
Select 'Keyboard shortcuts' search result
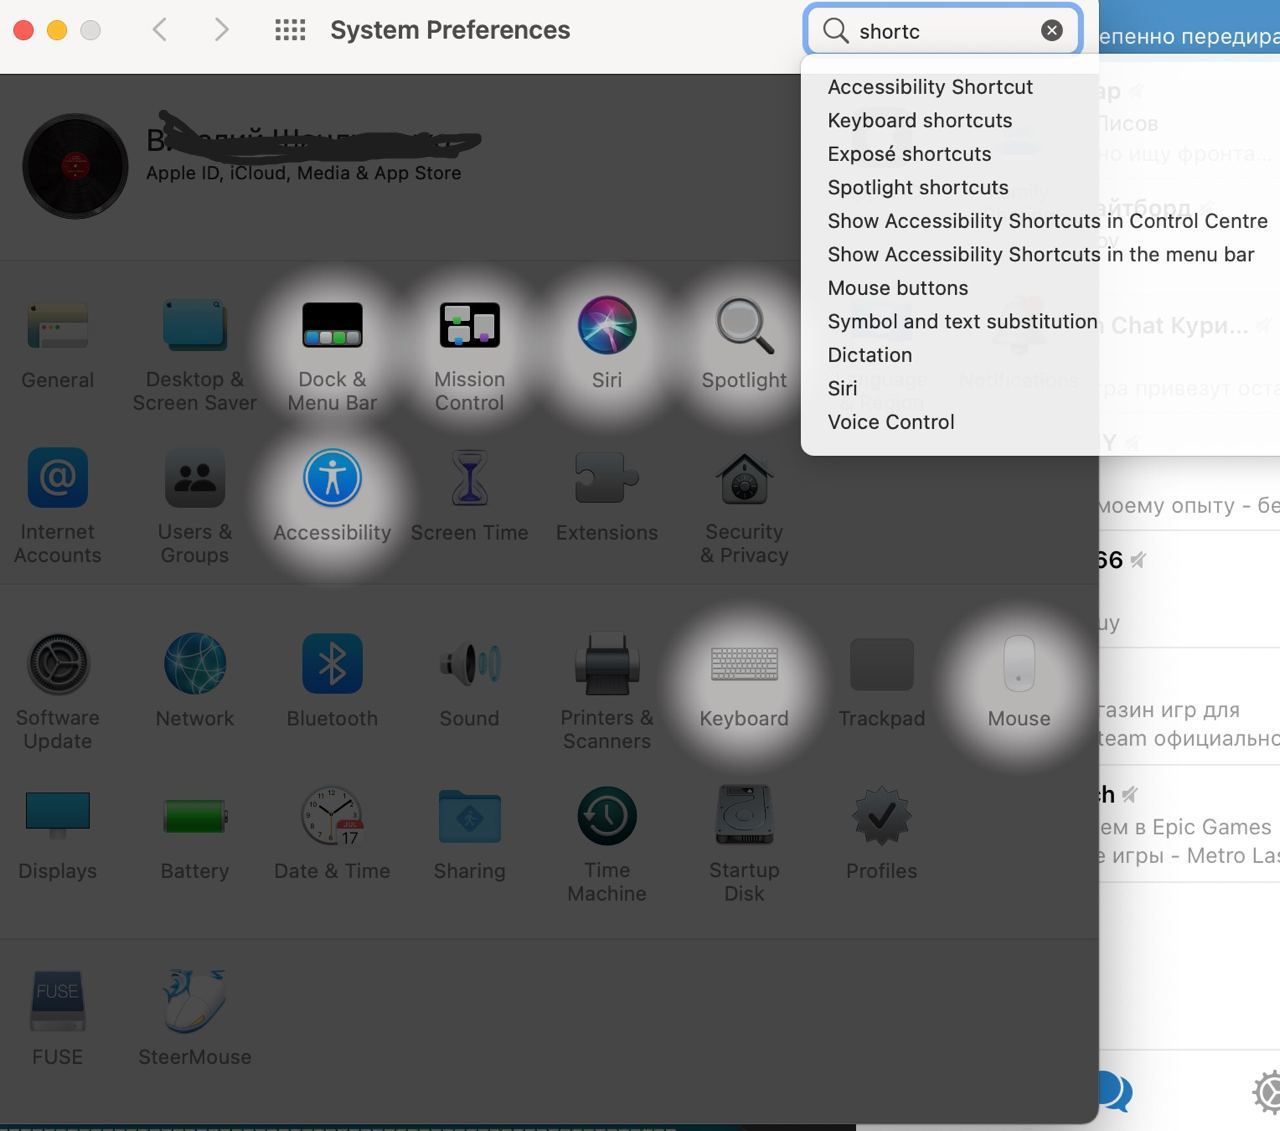tap(919, 120)
